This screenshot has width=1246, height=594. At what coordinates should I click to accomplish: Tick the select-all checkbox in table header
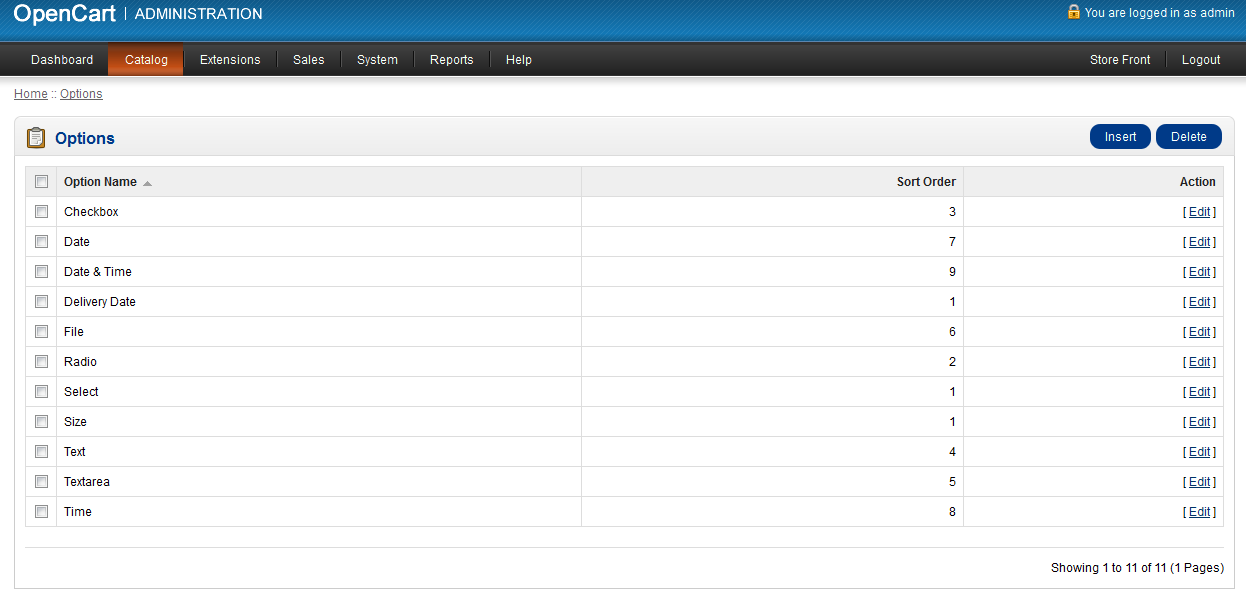[x=41, y=182]
